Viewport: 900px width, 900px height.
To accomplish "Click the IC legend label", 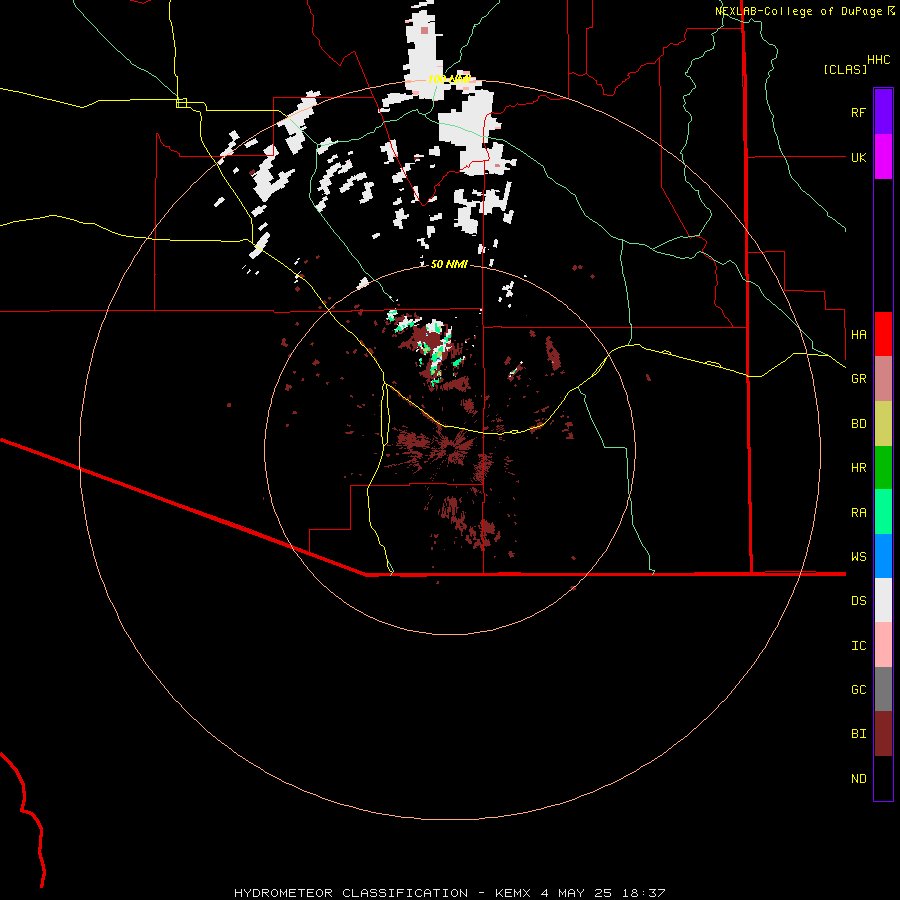I will point(858,646).
